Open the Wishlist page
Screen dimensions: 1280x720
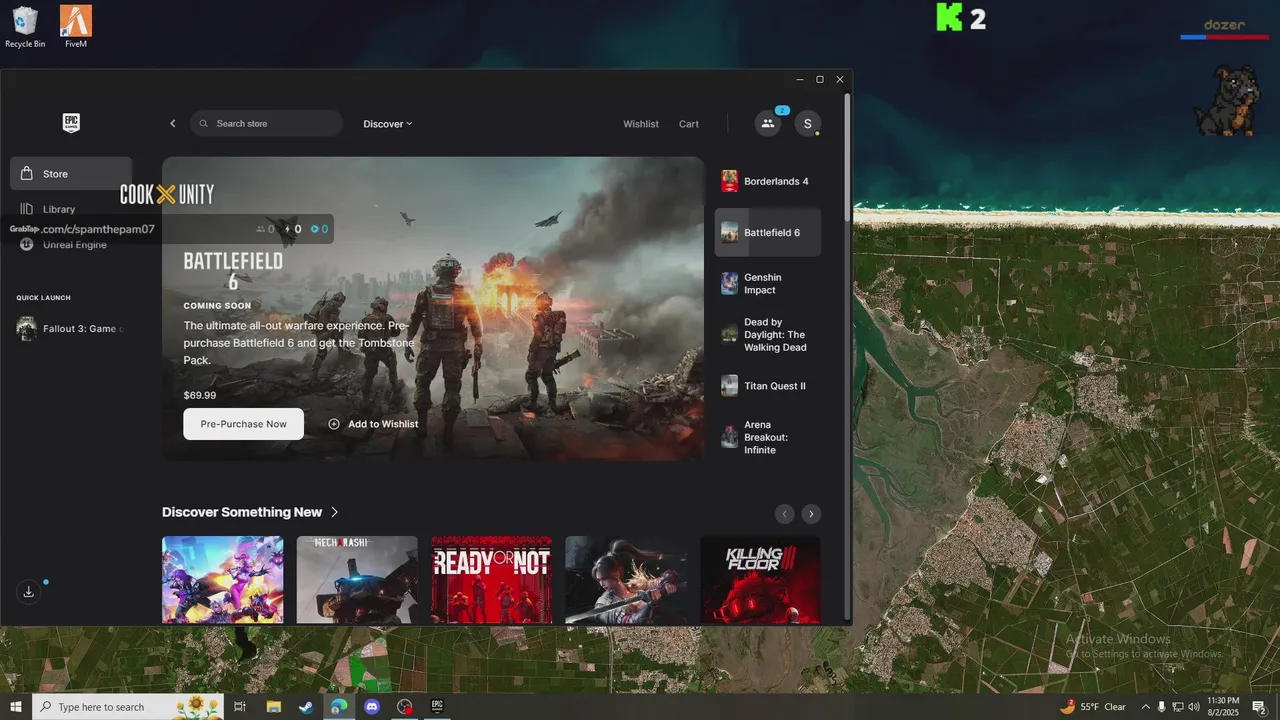tap(641, 124)
